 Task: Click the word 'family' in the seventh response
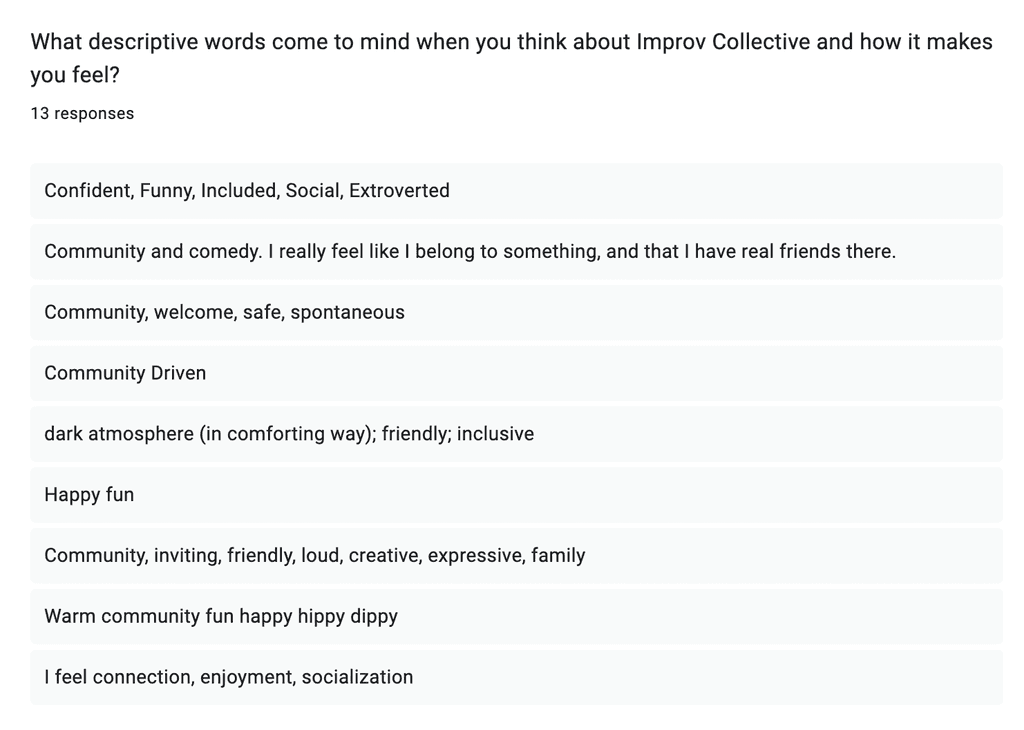(x=558, y=556)
